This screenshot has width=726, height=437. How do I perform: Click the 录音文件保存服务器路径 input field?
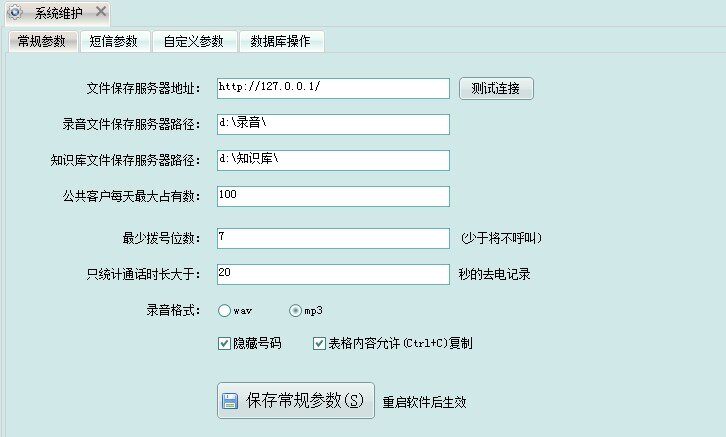point(332,124)
